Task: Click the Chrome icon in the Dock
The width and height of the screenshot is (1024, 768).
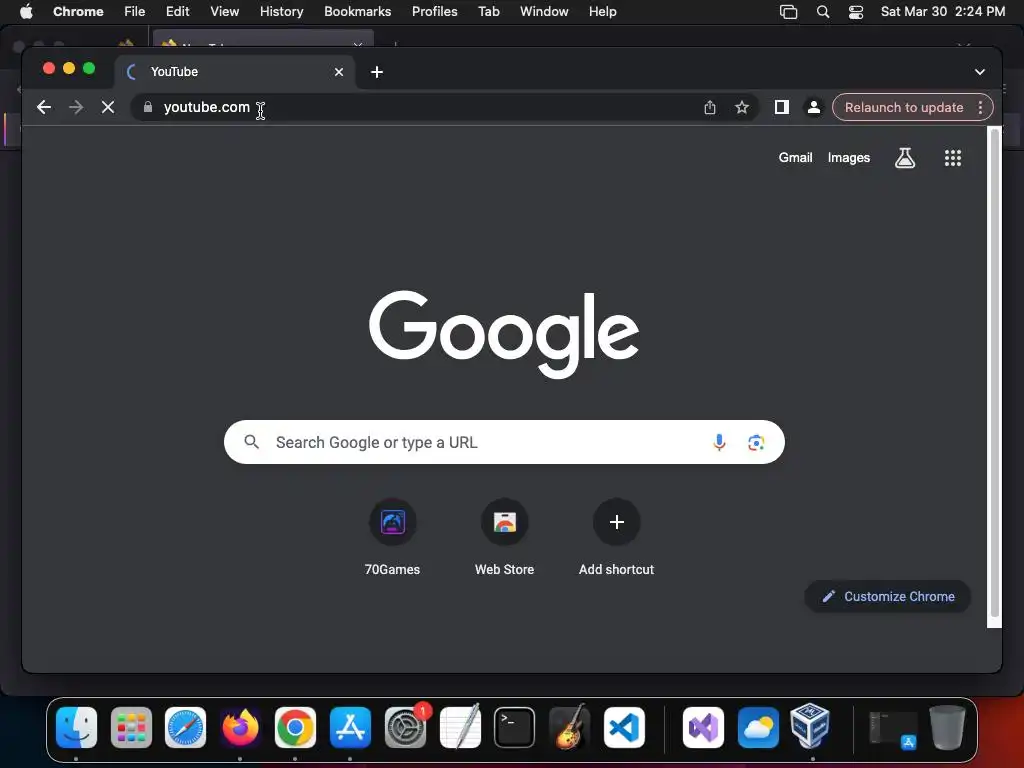Action: [x=295, y=727]
